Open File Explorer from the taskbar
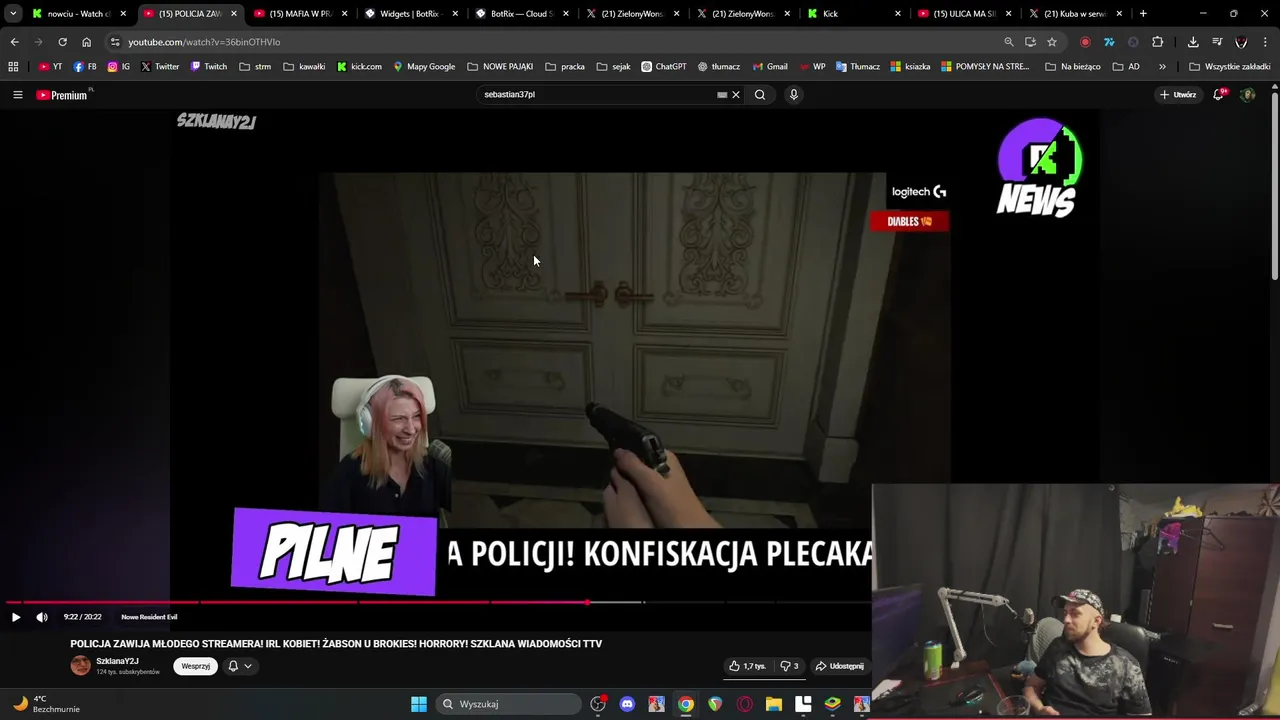 (x=774, y=704)
